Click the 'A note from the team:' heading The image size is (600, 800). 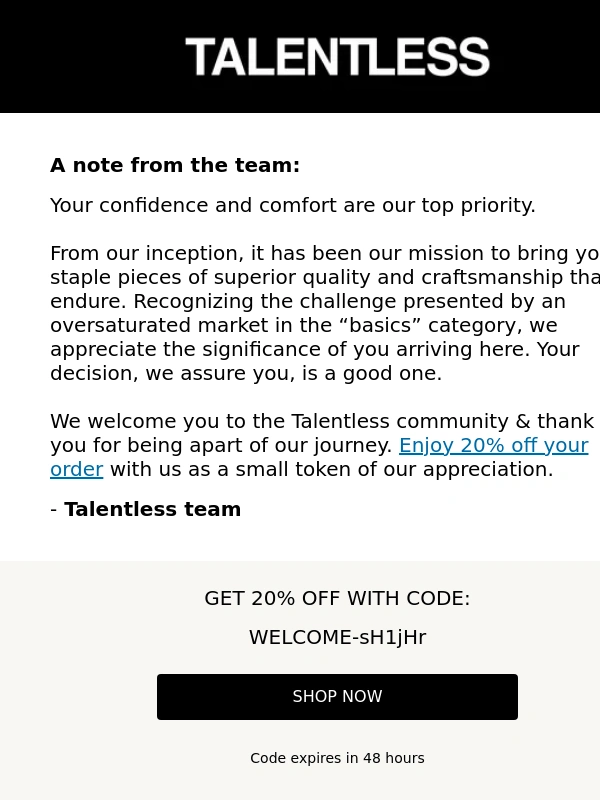pos(175,165)
